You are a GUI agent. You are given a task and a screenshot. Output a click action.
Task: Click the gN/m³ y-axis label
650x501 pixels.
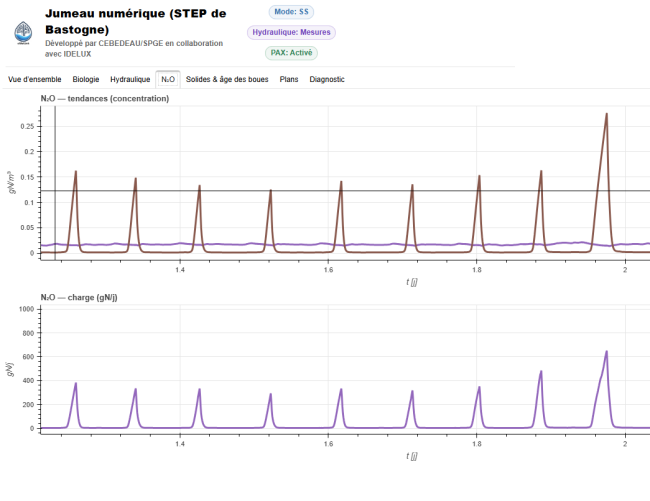[x=12, y=181]
